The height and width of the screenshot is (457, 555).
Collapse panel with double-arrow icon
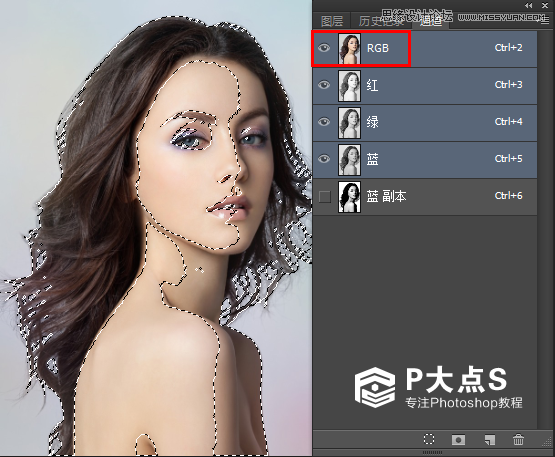pos(528,5)
